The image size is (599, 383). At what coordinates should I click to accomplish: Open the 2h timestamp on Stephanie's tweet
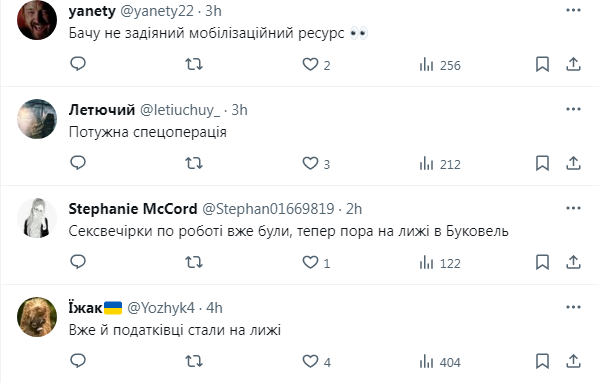[x=354, y=209]
